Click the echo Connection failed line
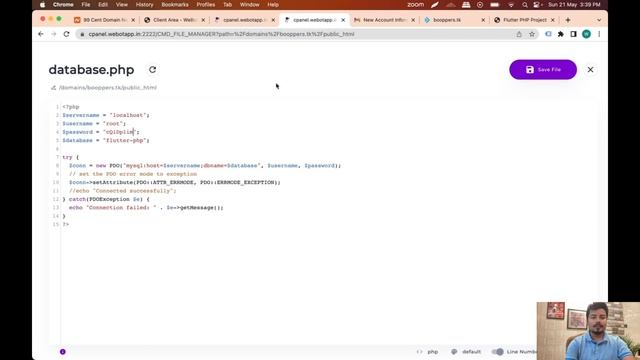 tap(146, 208)
